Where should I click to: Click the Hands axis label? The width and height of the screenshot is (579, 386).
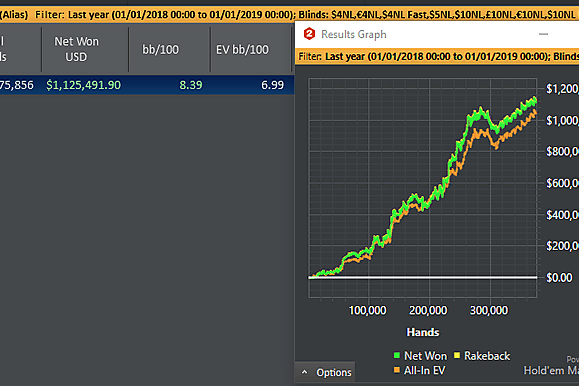point(423,332)
